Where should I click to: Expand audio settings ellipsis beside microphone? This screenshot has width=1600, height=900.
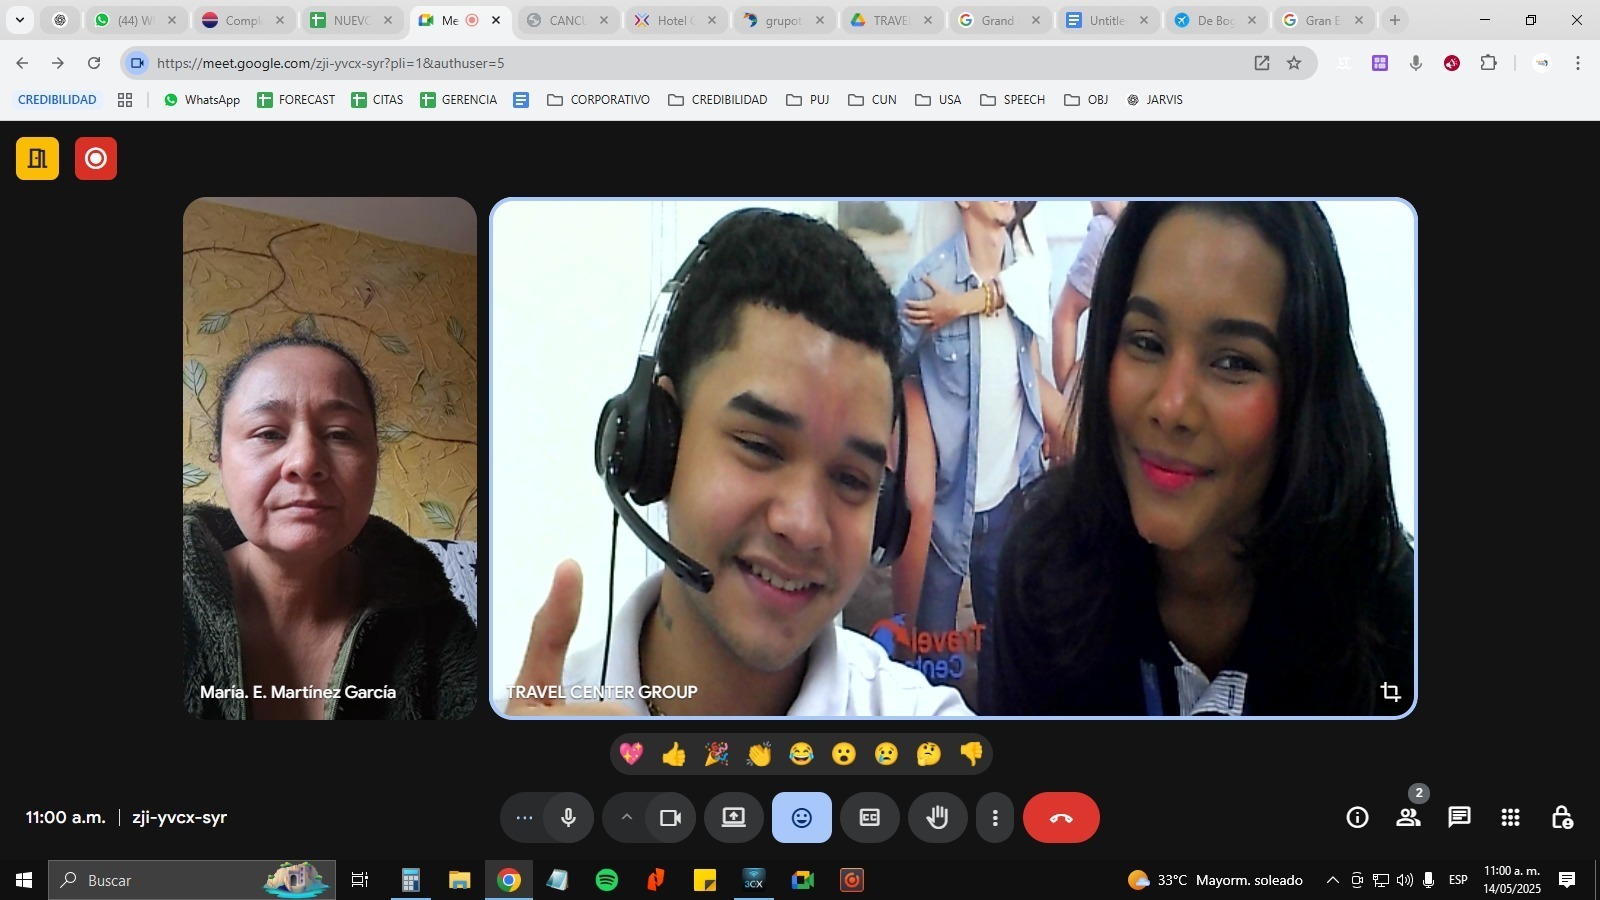pos(524,818)
